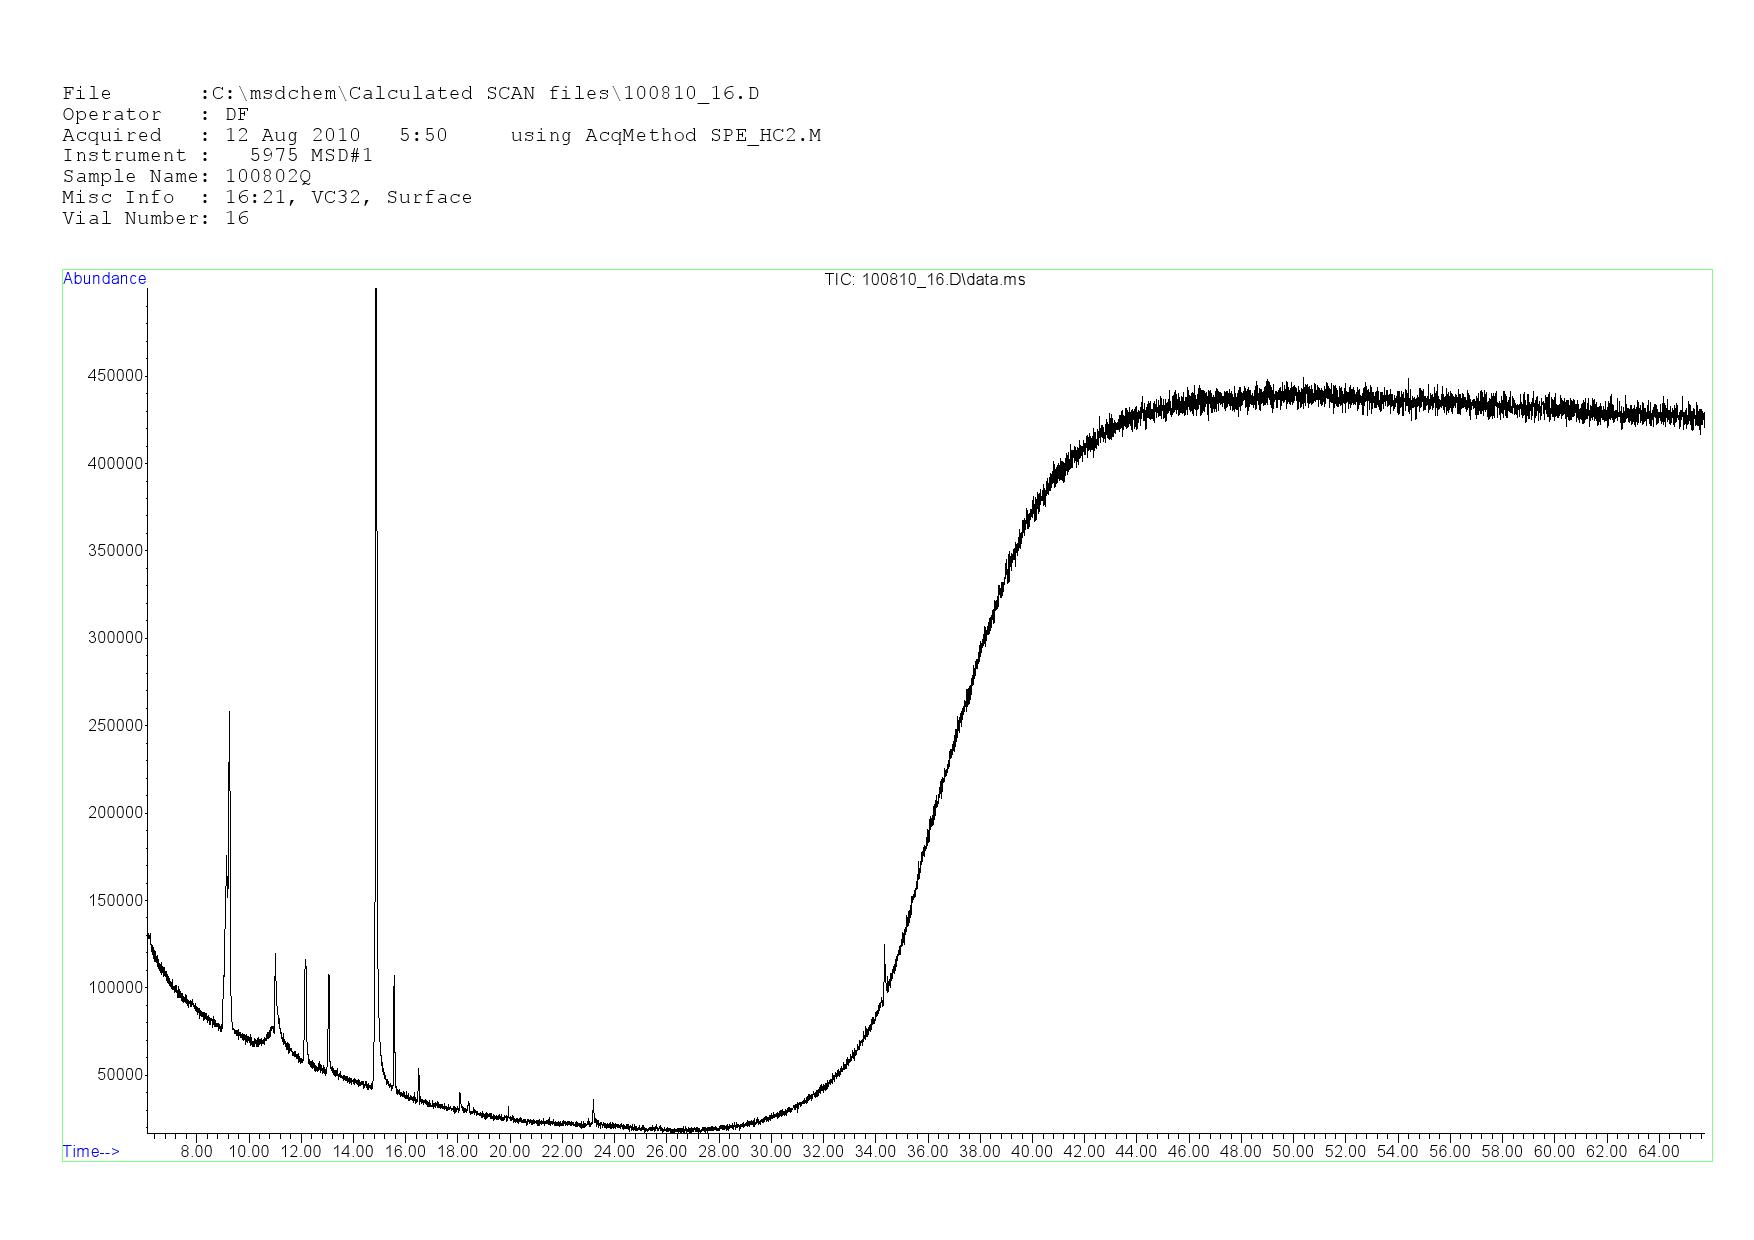Click the small peak near 23.20 minutes
Screen dimensions: 1754x1240
pos(593,1101)
